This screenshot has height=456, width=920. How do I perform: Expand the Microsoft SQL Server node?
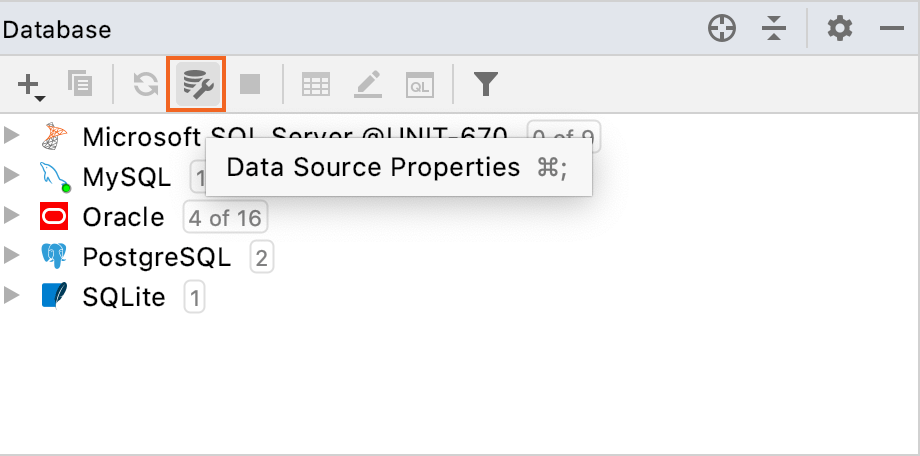(11, 135)
